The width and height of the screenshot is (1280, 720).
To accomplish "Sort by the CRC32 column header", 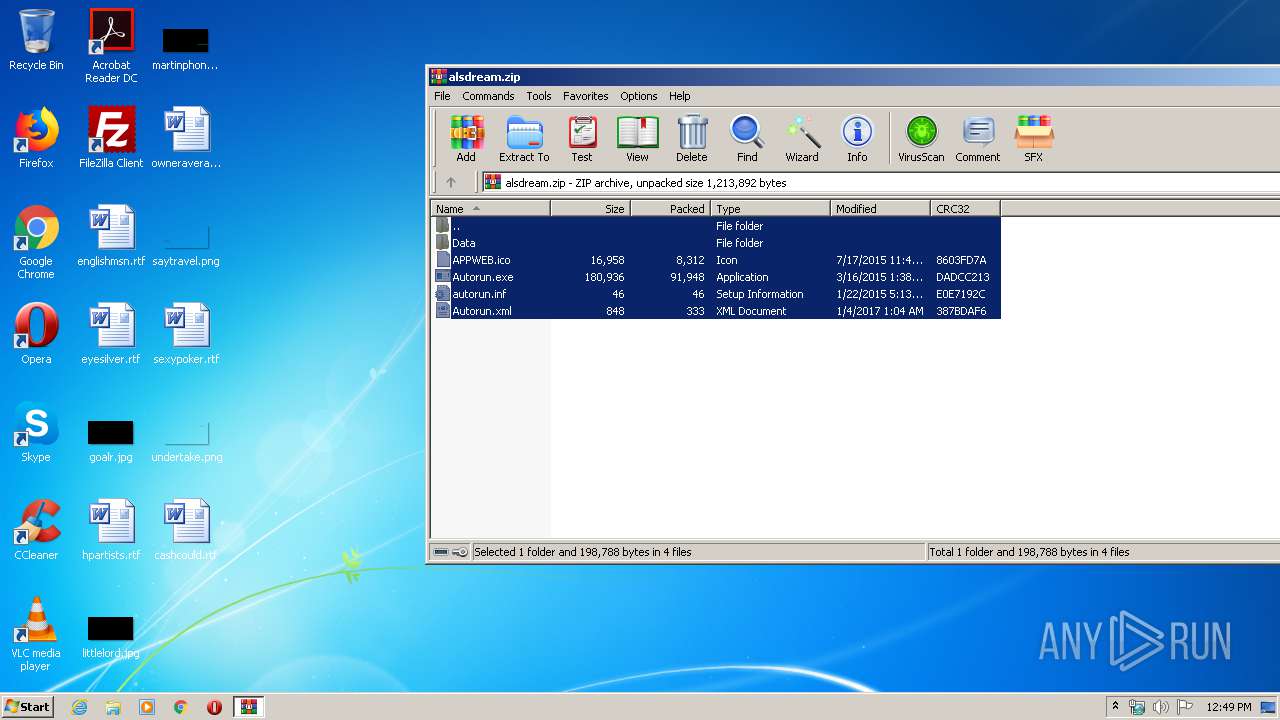I will click(x=965, y=208).
